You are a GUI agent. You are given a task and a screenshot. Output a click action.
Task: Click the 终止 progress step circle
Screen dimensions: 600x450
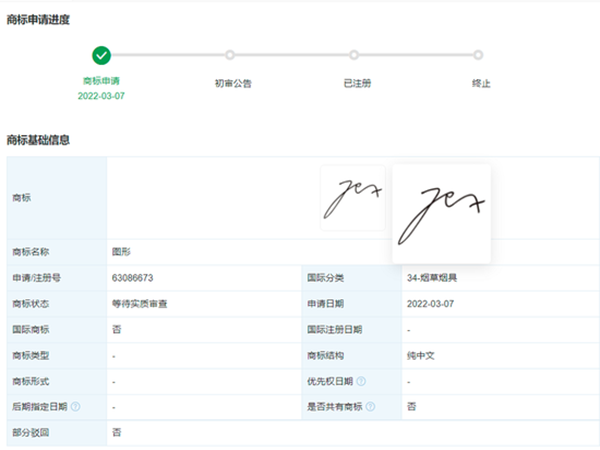(x=479, y=56)
